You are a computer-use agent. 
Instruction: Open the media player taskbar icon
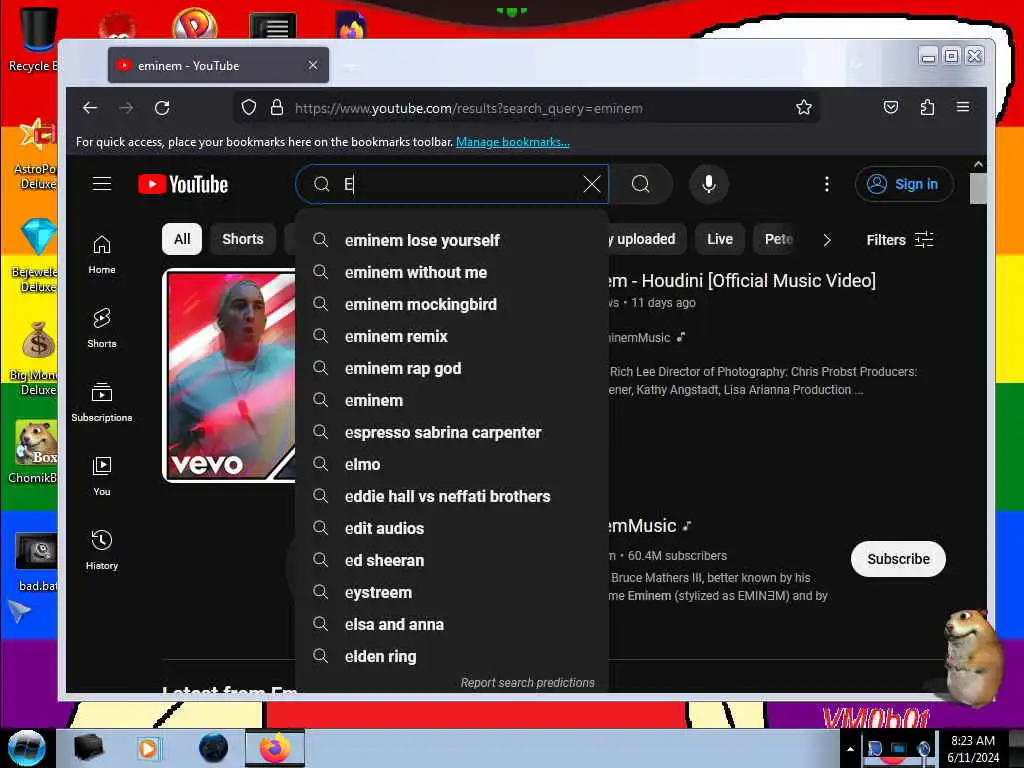click(148, 748)
